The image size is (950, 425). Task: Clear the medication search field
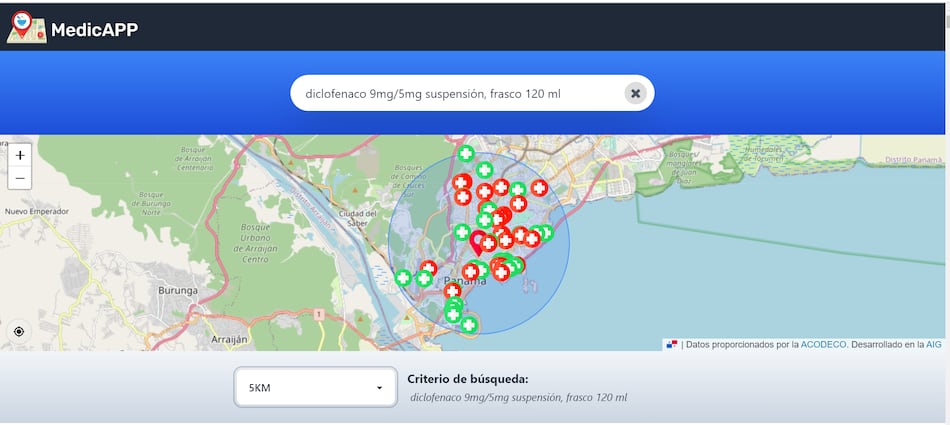pyautogui.click(x=635, y=93)
